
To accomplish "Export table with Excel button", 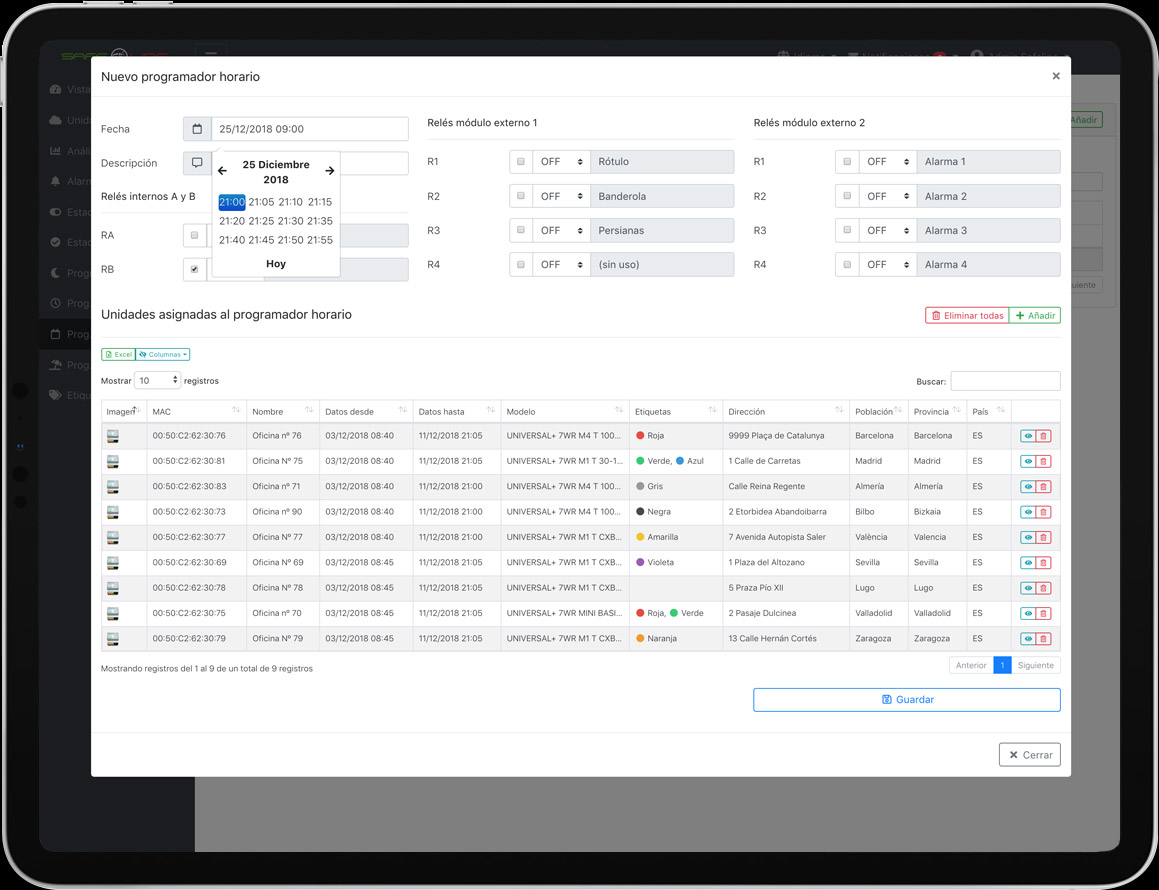I will tap(118, 355).
